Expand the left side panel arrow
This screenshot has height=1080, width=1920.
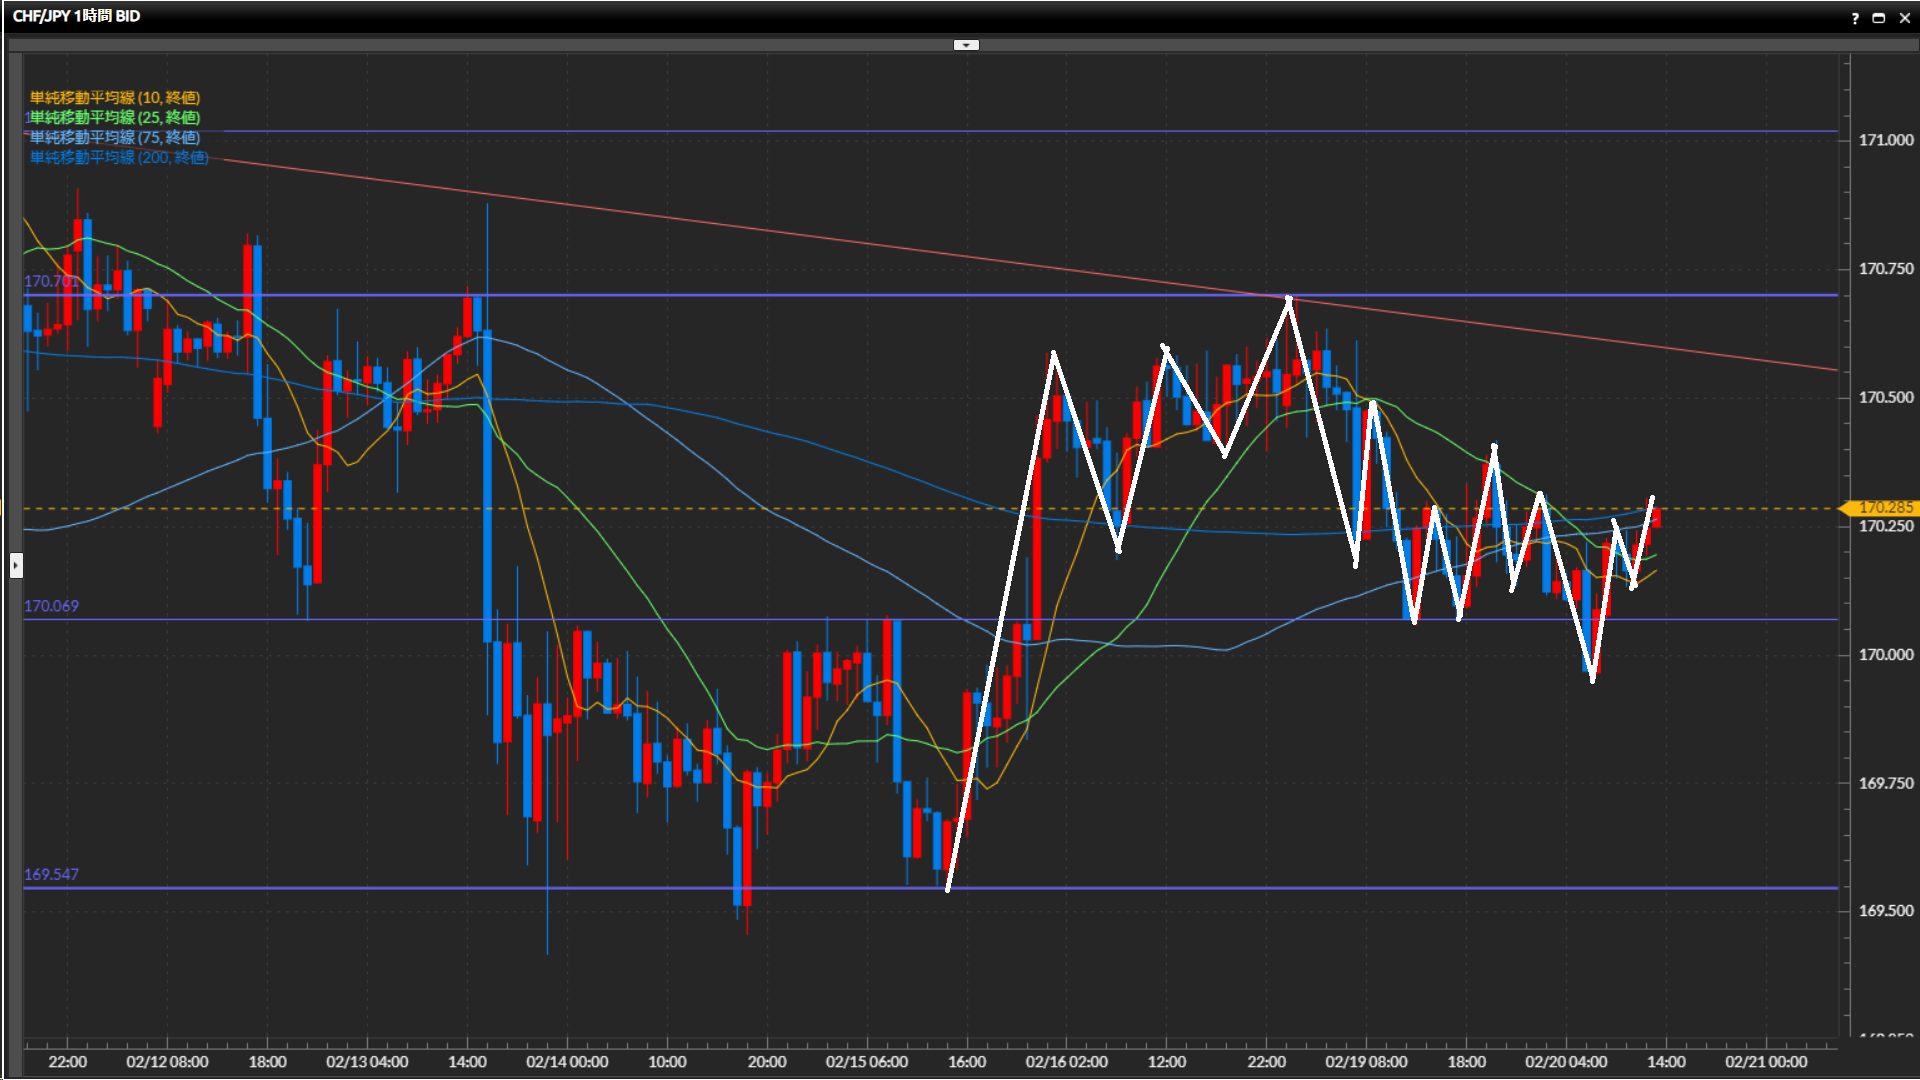(x=16, y=566)
